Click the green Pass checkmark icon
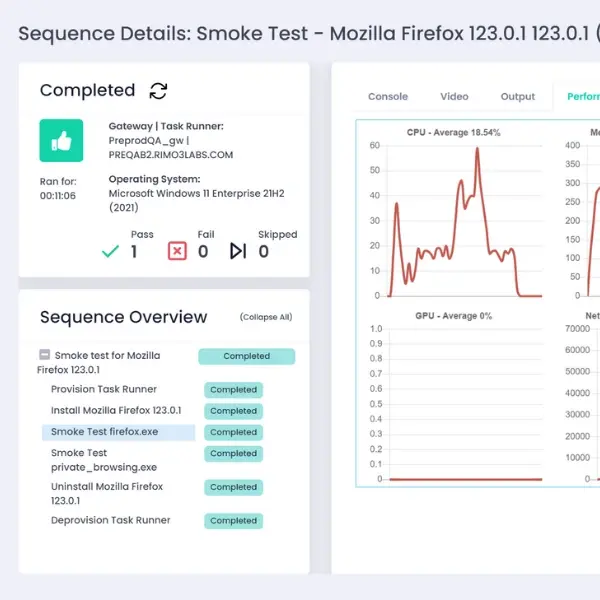600x600 pixels. [110, 251]
